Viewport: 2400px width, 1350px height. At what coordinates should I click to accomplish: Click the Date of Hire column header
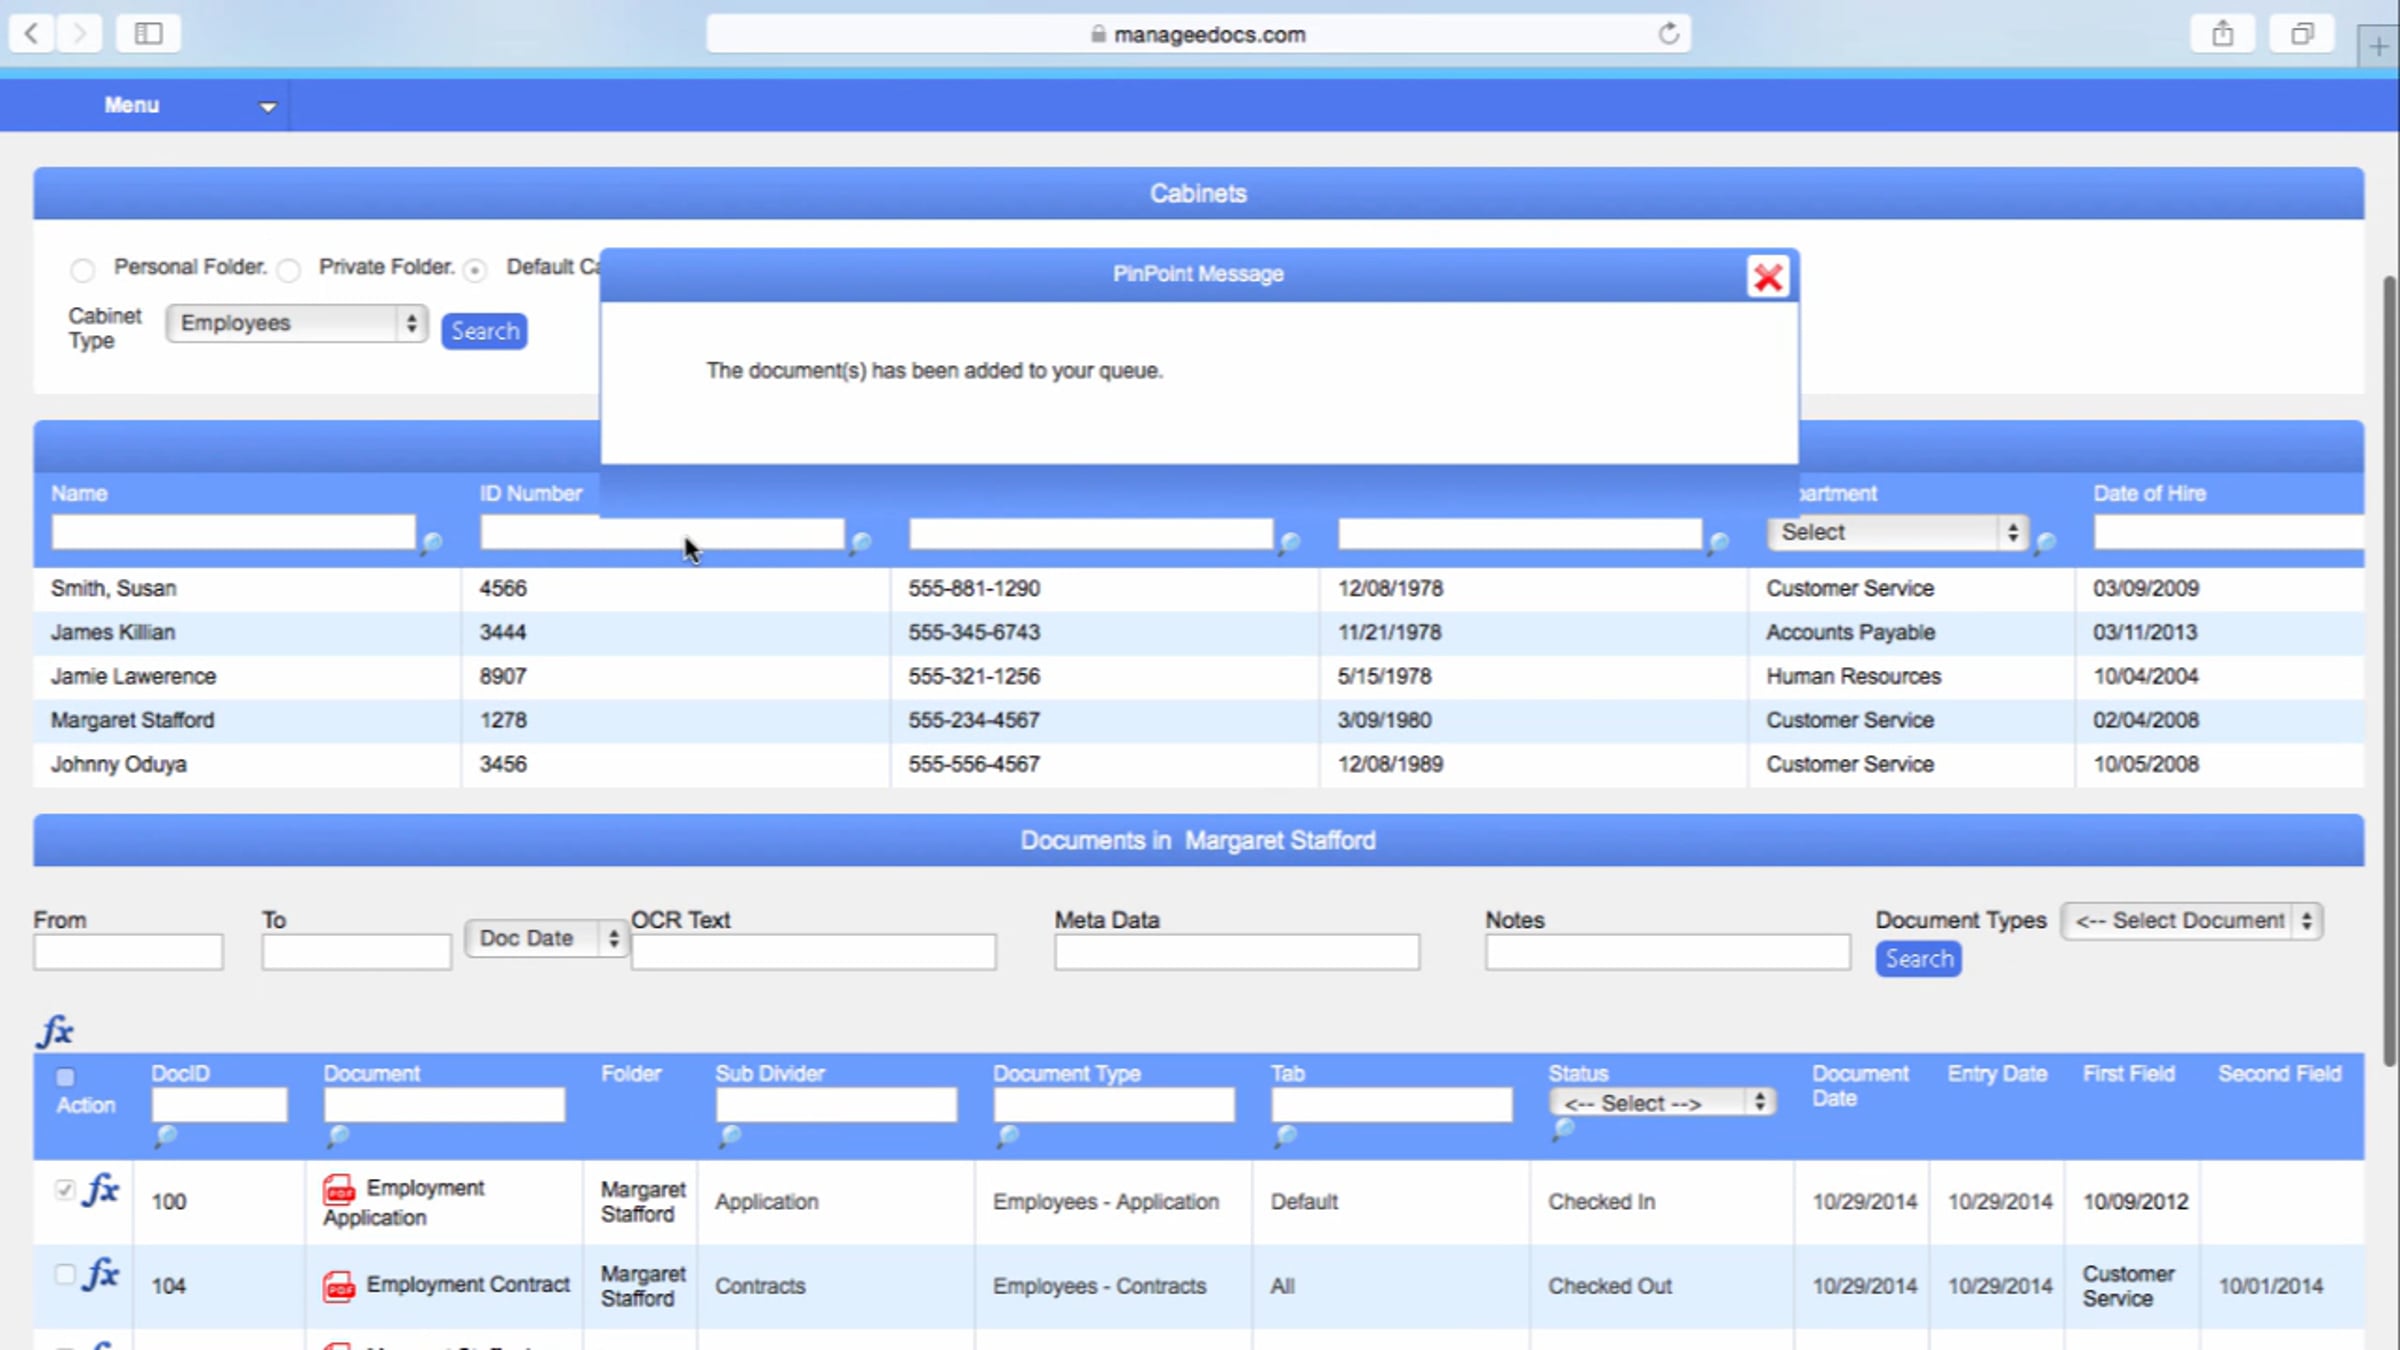2149,493
